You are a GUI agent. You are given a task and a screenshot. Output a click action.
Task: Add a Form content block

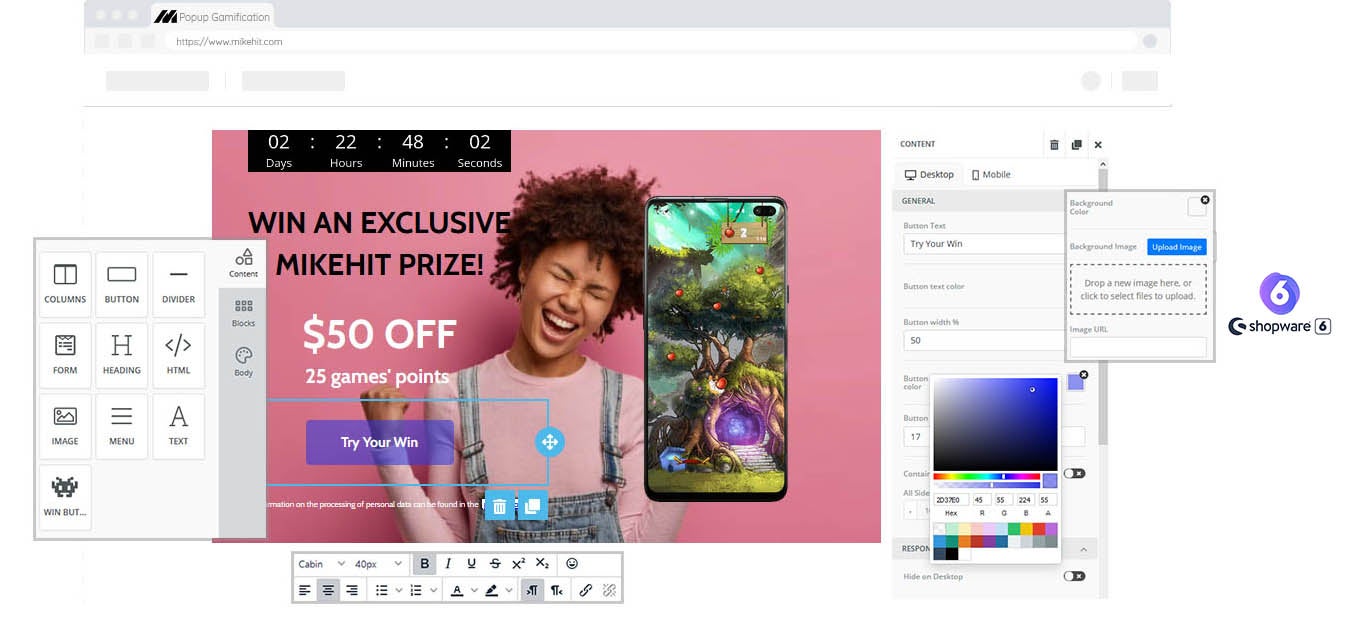tap(65, 356)
